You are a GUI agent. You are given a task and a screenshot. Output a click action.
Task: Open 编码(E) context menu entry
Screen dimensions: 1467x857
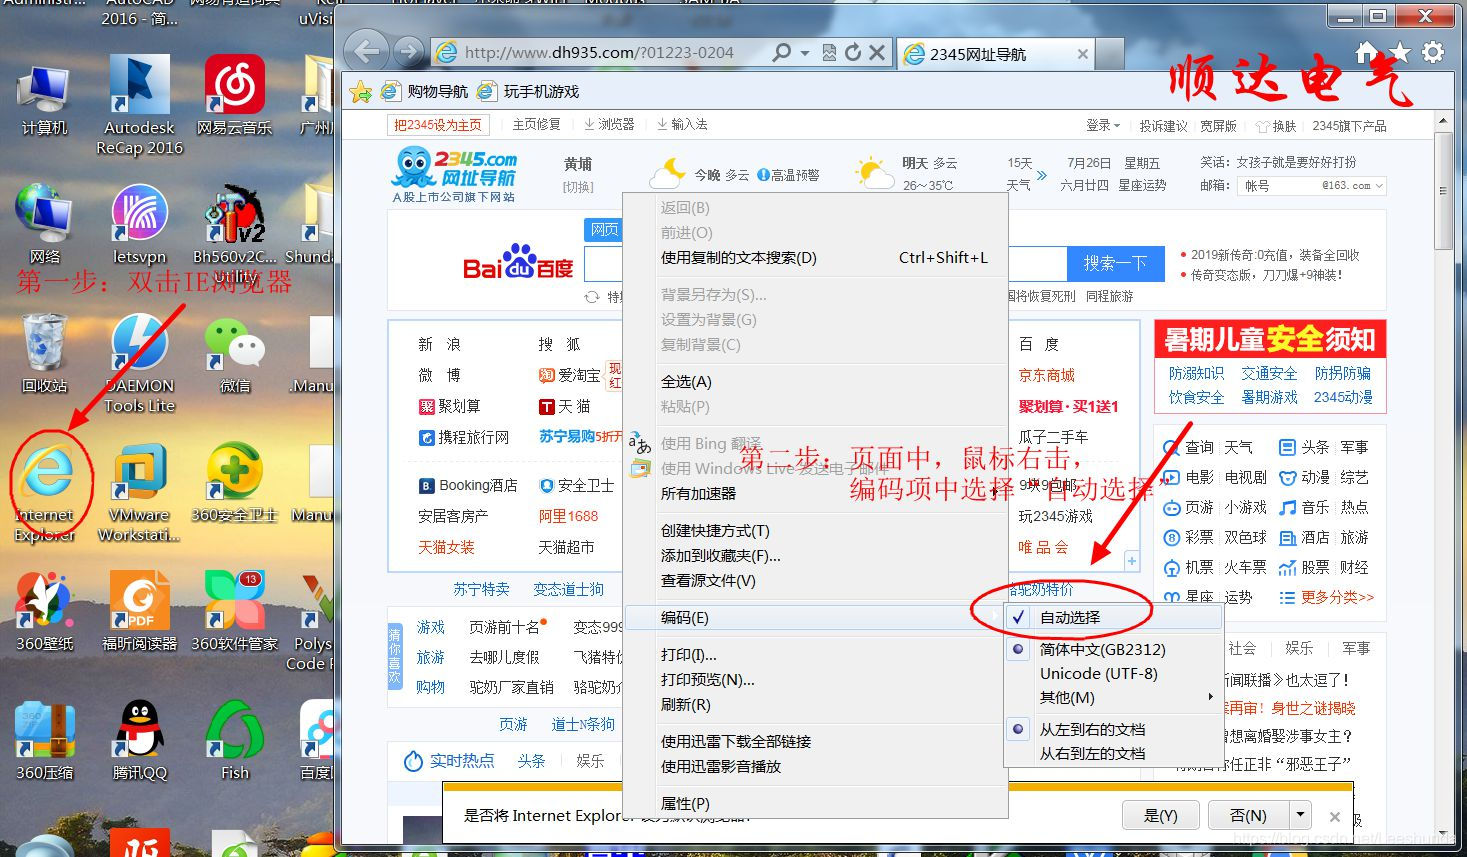coord(814,617)
